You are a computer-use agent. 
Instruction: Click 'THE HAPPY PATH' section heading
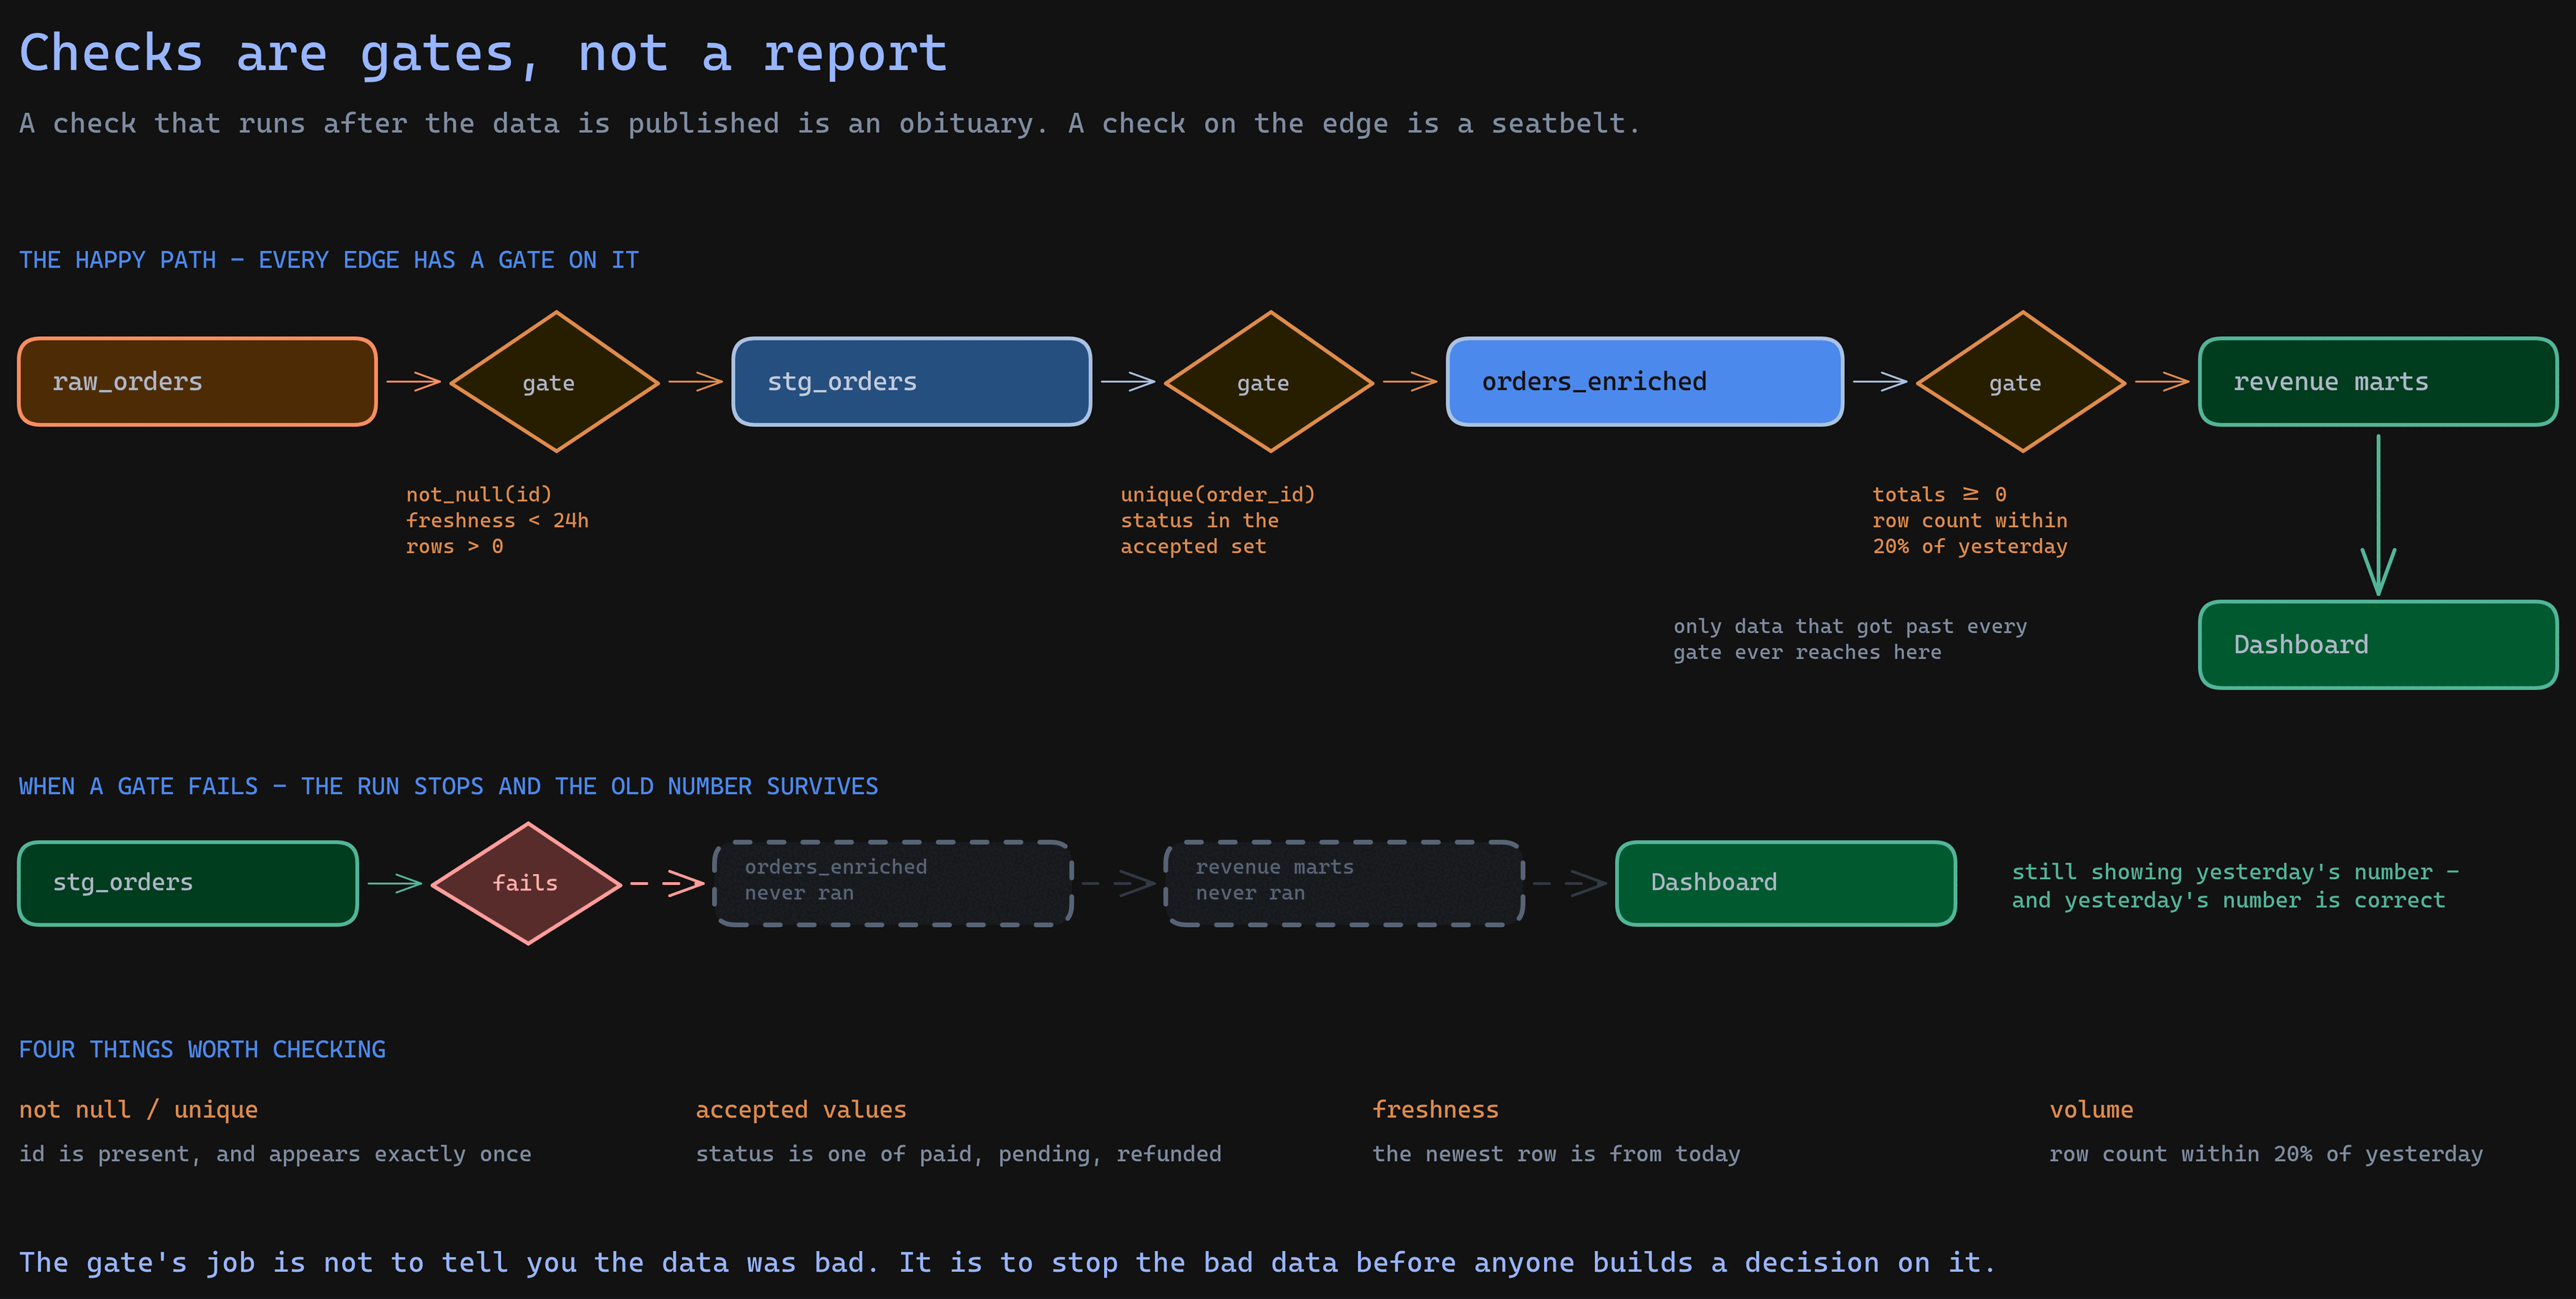[x=329, y=260]
